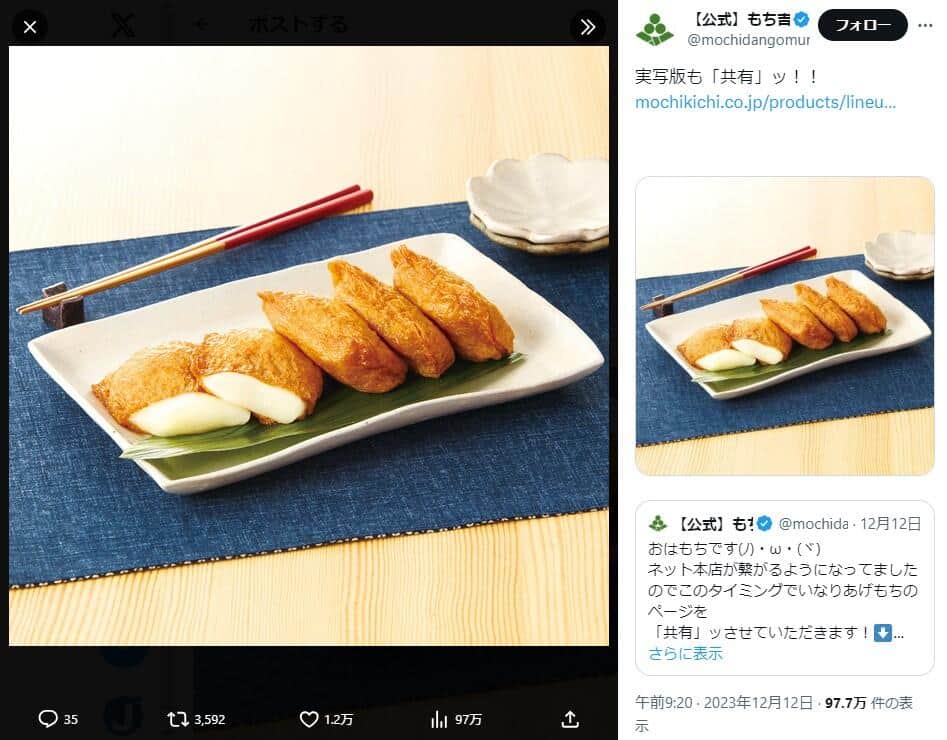
Task: Open the quoted tweet's small avatar icon
Action: coord(658,524)
